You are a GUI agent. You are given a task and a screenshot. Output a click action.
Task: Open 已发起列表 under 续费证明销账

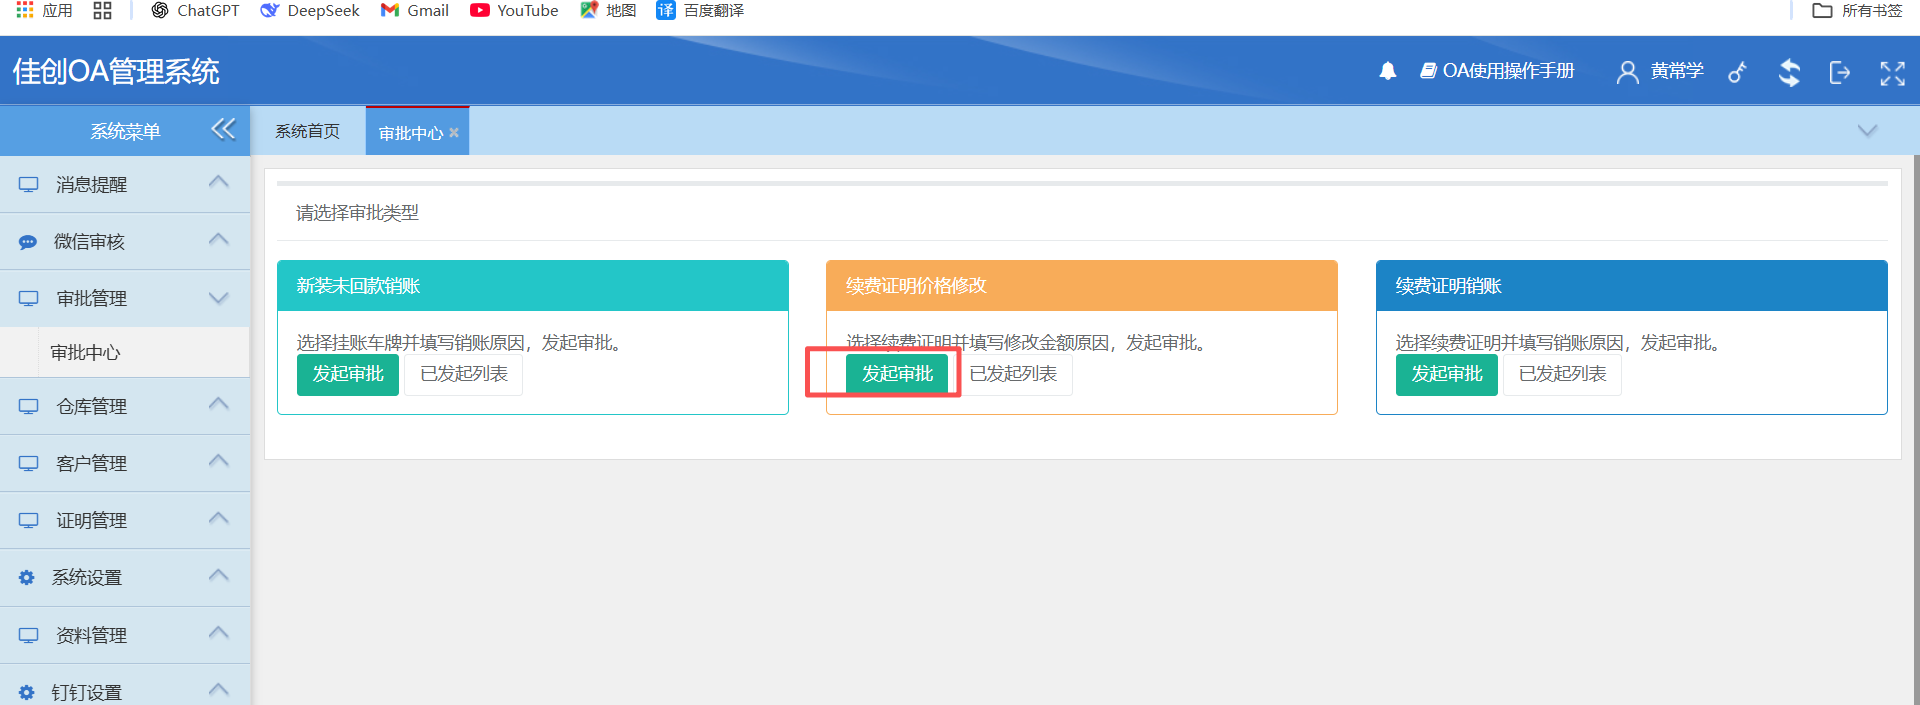[1562, 374]
